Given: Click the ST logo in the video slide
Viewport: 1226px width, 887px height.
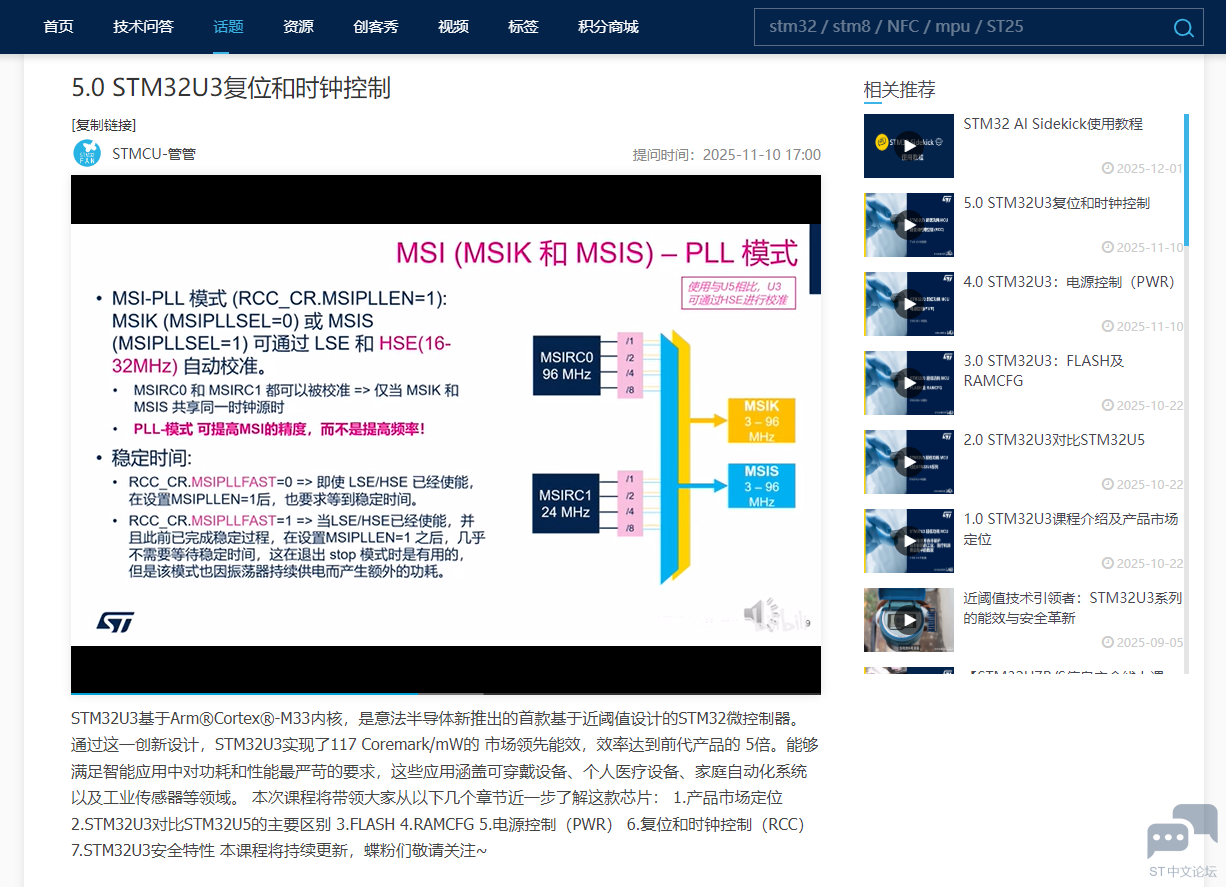Looking at the screenshot, I should tap(115, 622).
